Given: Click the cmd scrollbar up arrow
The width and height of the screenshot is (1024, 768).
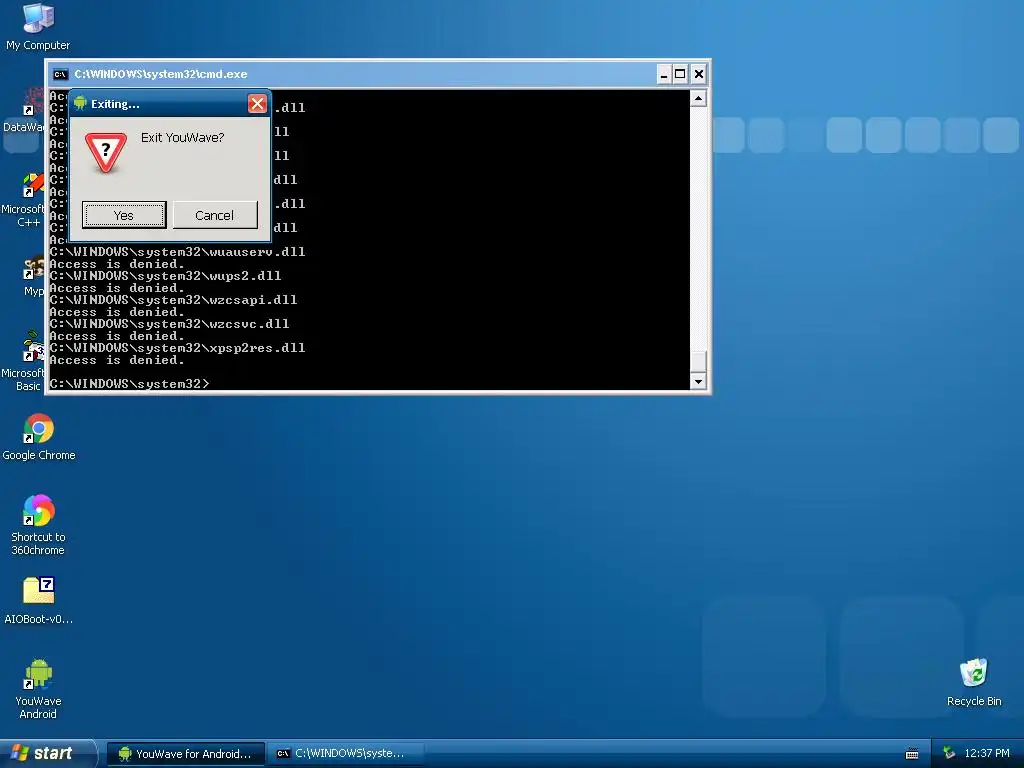Looking at the screenshot, I should (x=698, y=99).
